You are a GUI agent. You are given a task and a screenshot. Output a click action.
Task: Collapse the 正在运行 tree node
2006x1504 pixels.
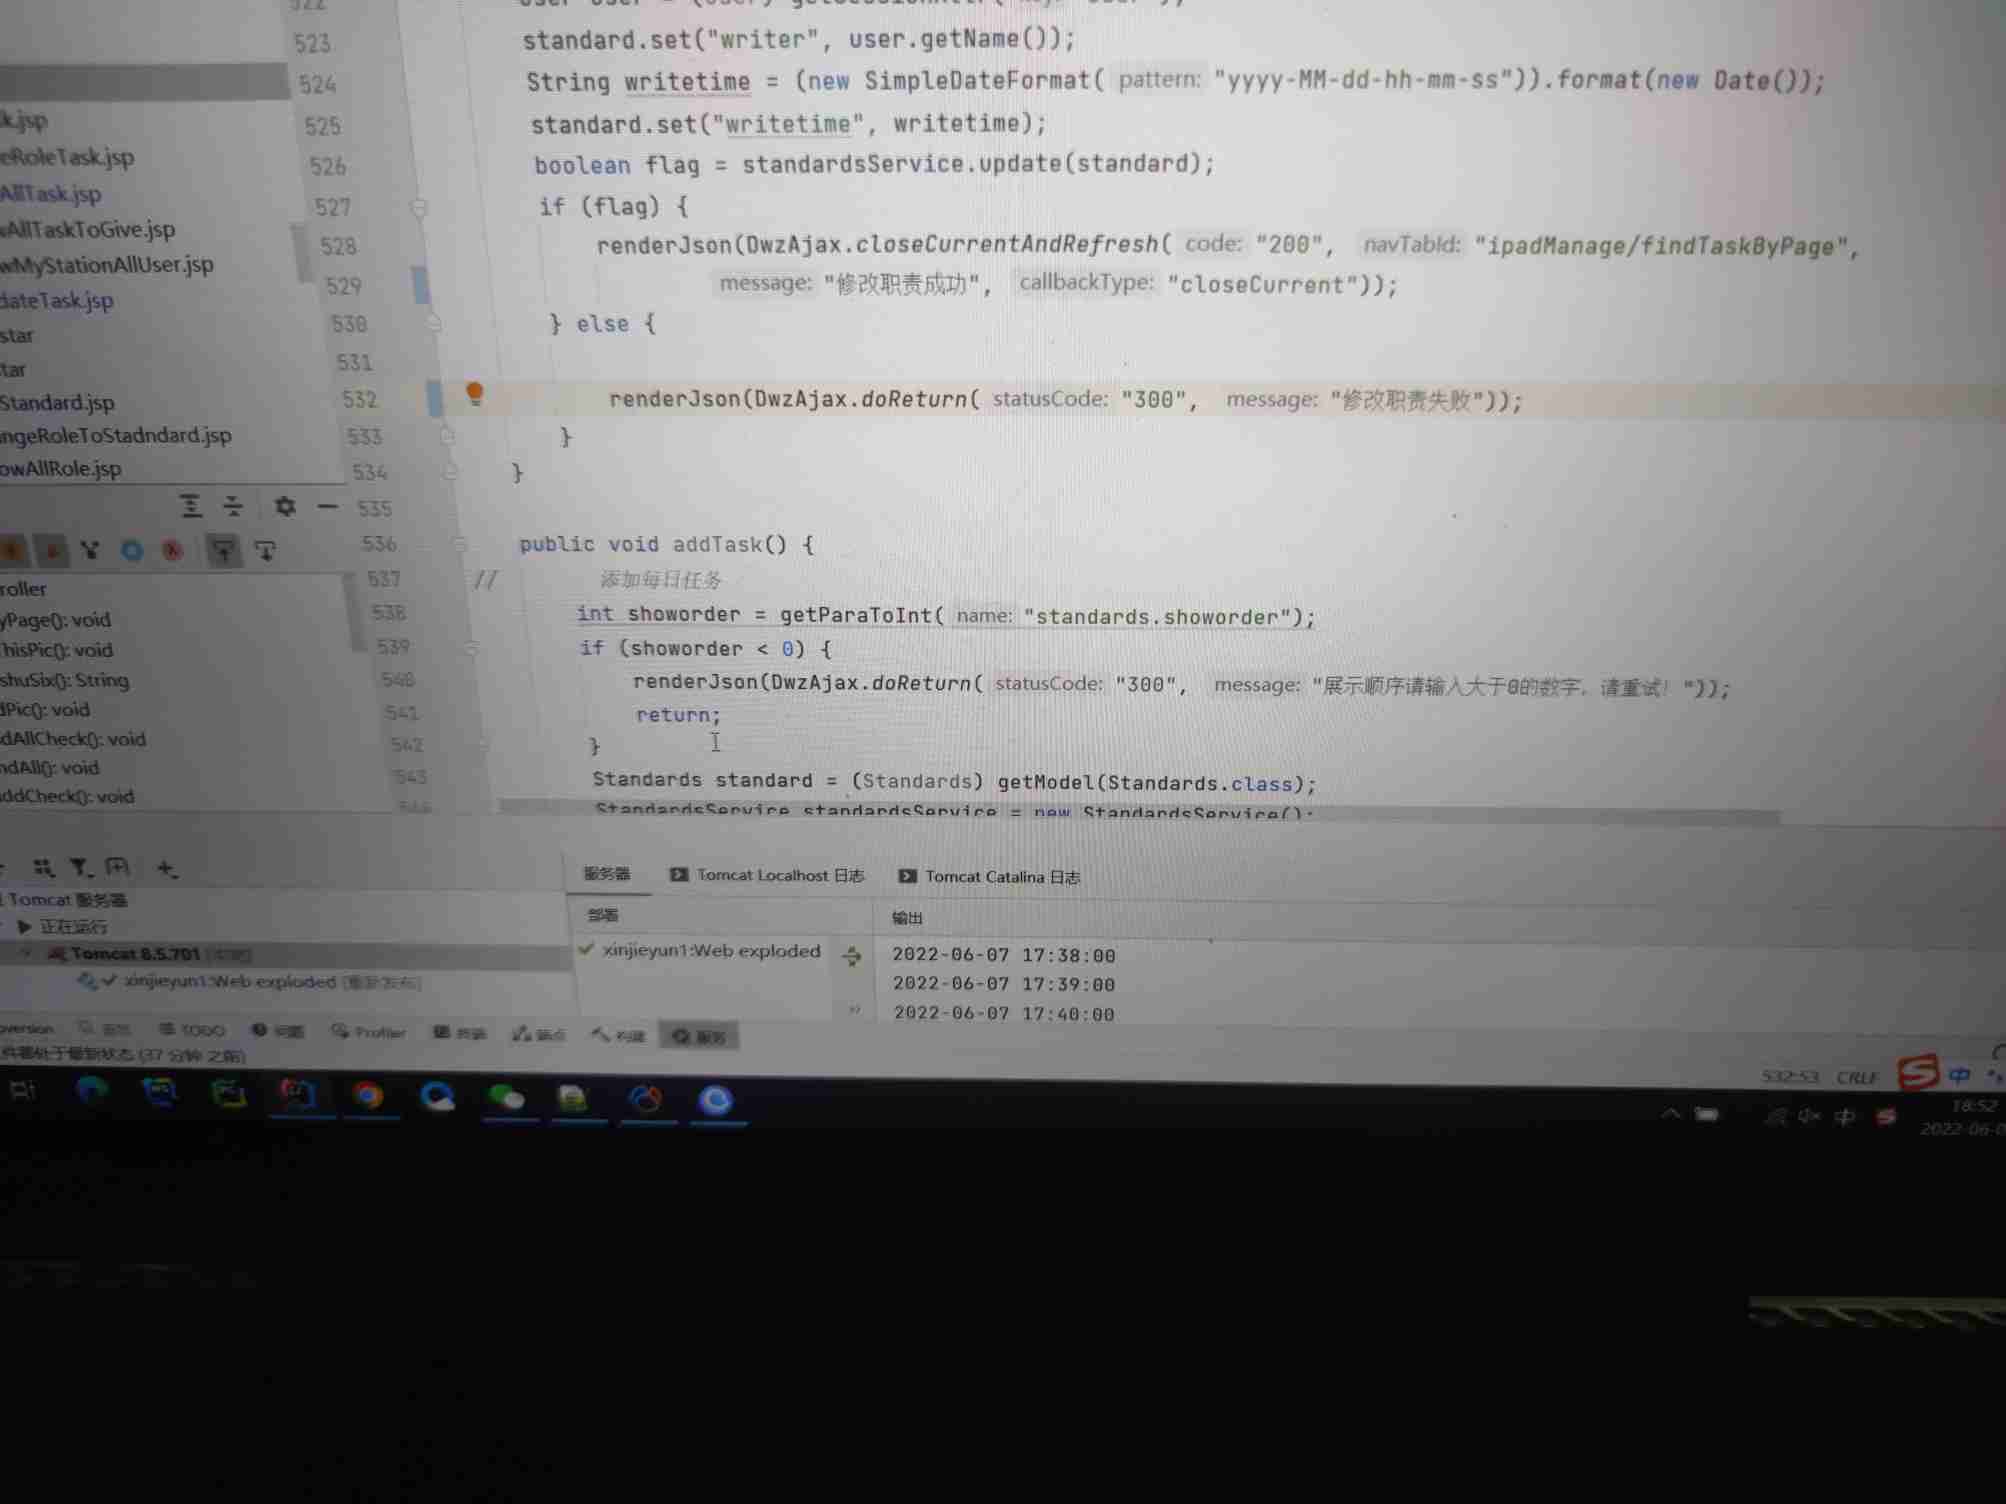[24, 927]
